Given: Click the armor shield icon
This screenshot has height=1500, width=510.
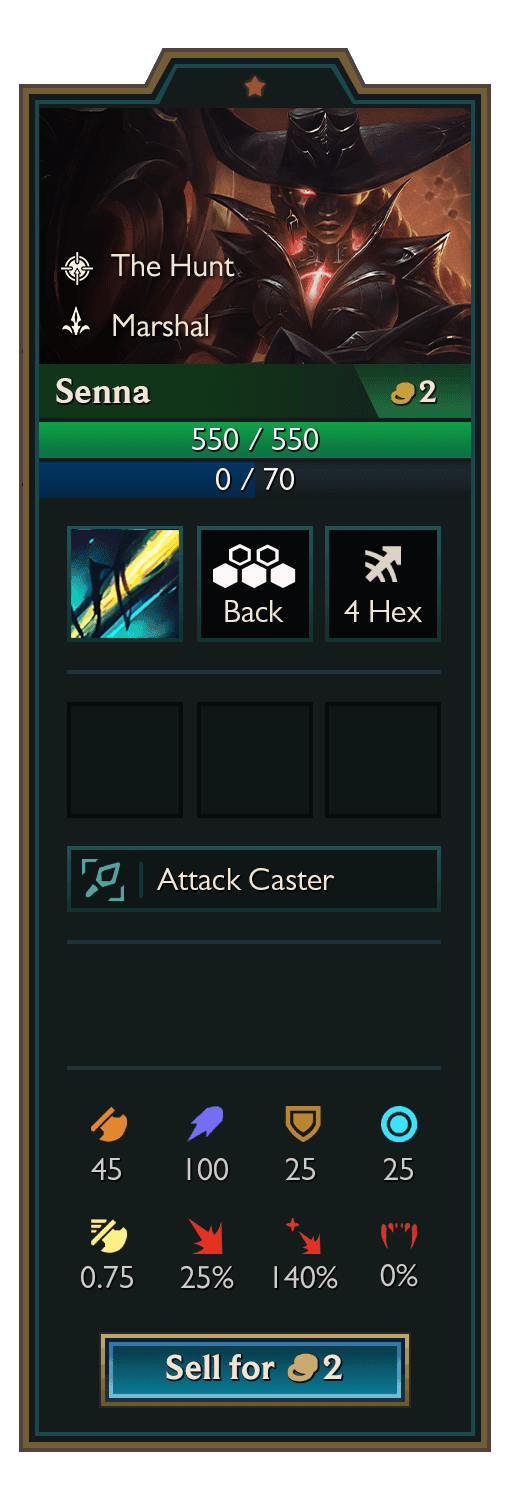Looking at the screenshot, I should point(301,1125).
